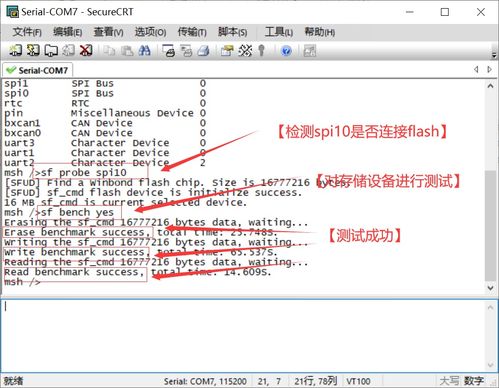This screenshot has height=388, width=499.
Task: Click the Reconnect toolbar icon
Action: [x=69, y=50]
